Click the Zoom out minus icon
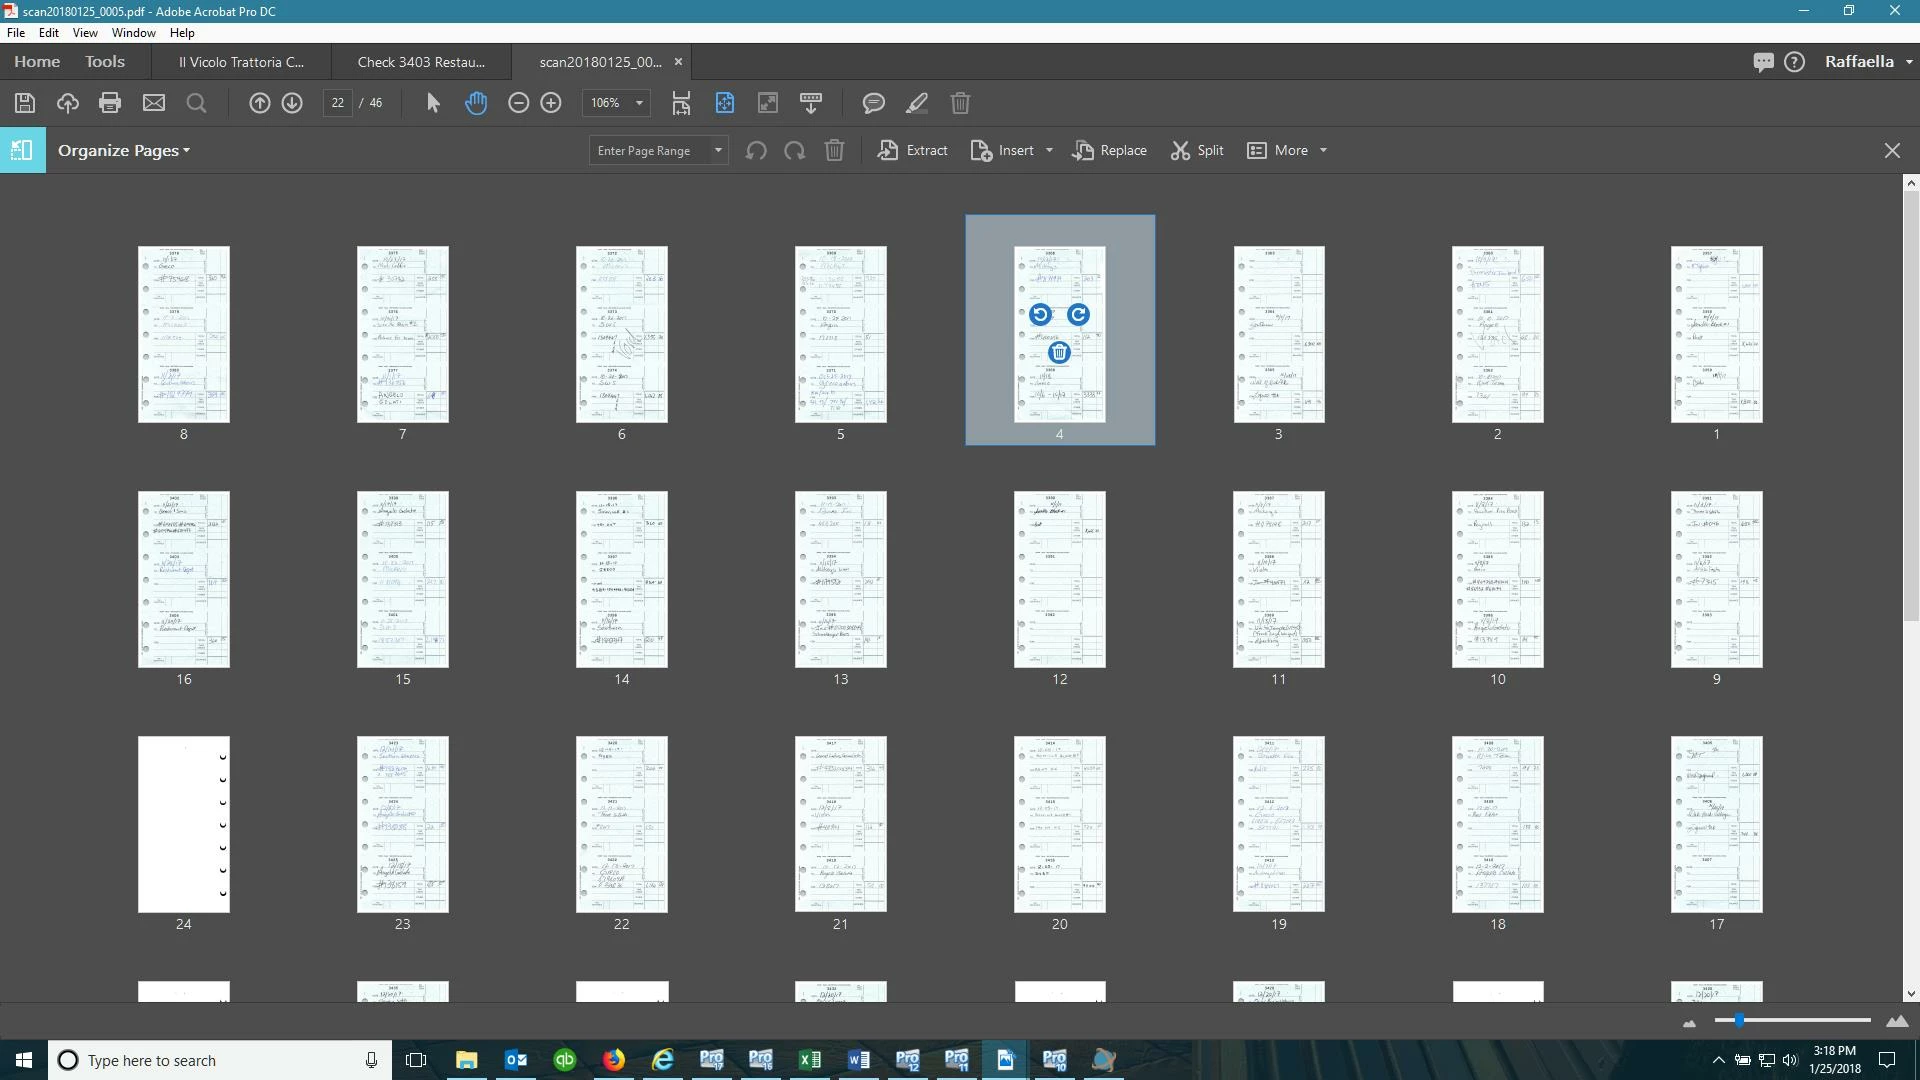This screenshot has height=1080, width=1920. coord(518,103)
